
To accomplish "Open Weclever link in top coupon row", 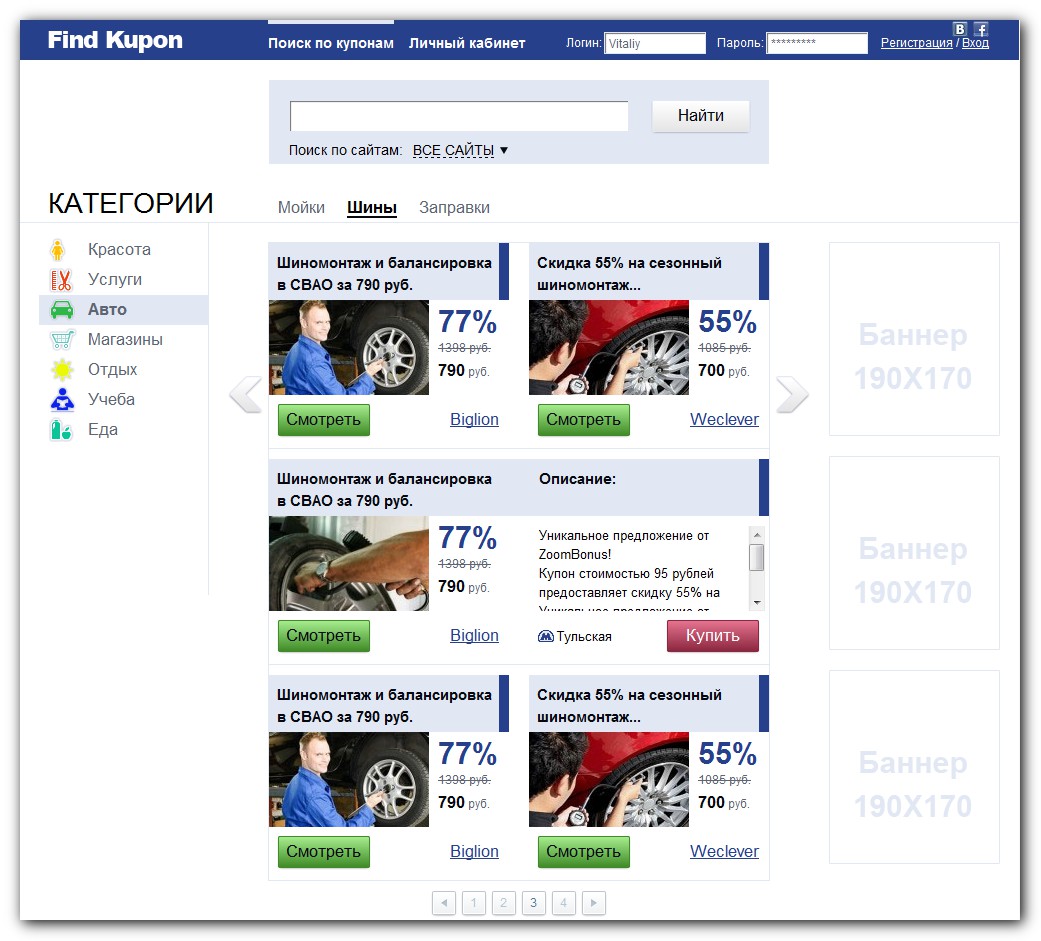I will pos(724,420).
